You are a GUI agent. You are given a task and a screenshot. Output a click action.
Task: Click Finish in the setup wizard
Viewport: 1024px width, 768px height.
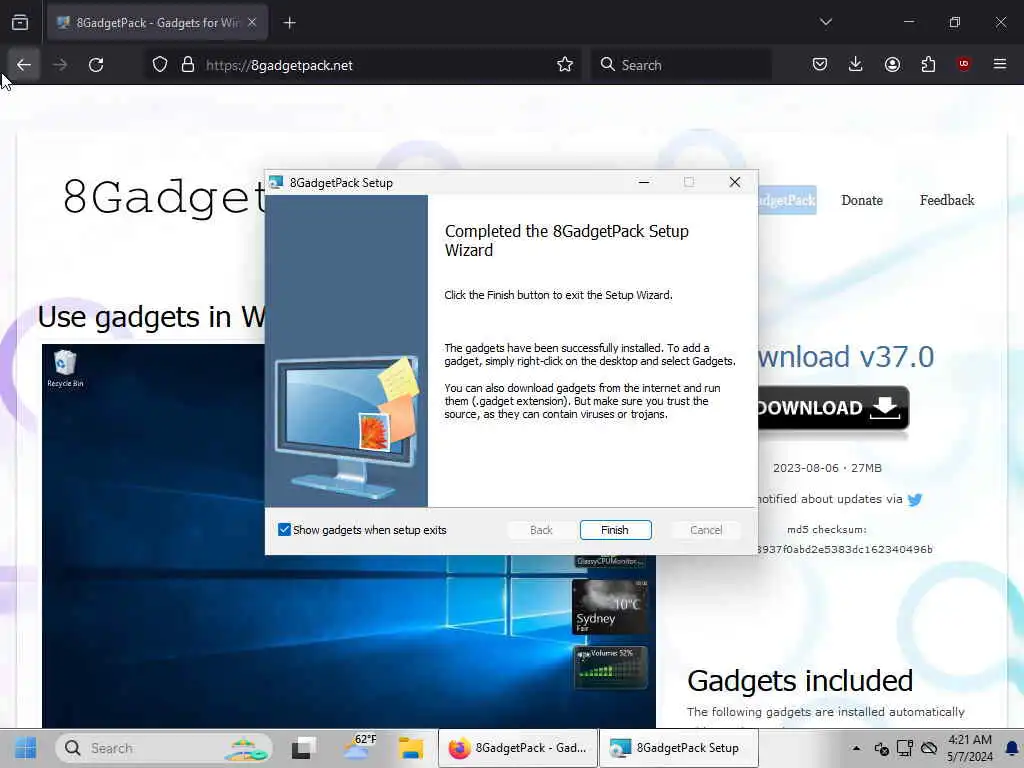coord(615,530)
